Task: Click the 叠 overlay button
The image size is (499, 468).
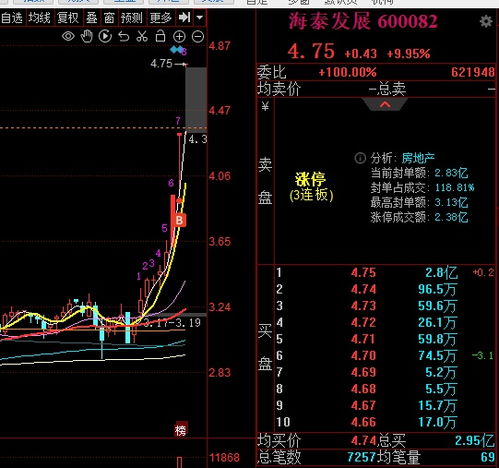Action: point(92,17)
